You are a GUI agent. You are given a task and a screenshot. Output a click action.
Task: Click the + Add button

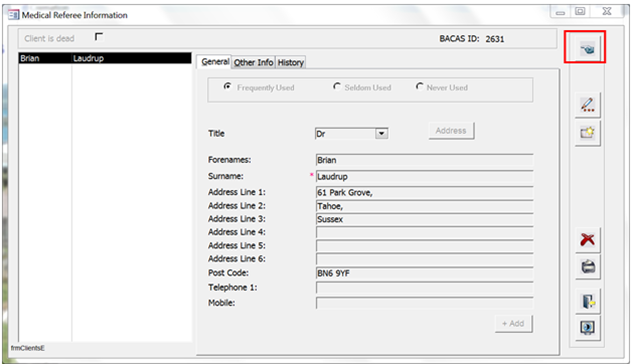pos(513,323)
